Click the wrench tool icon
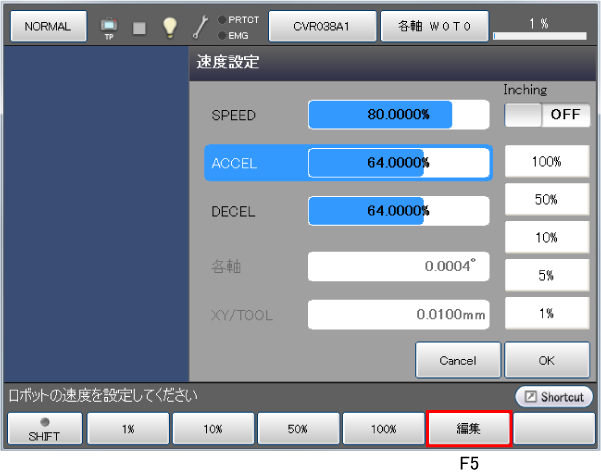Viewport: 601px width, 473px height. click(x=199, y=27)
